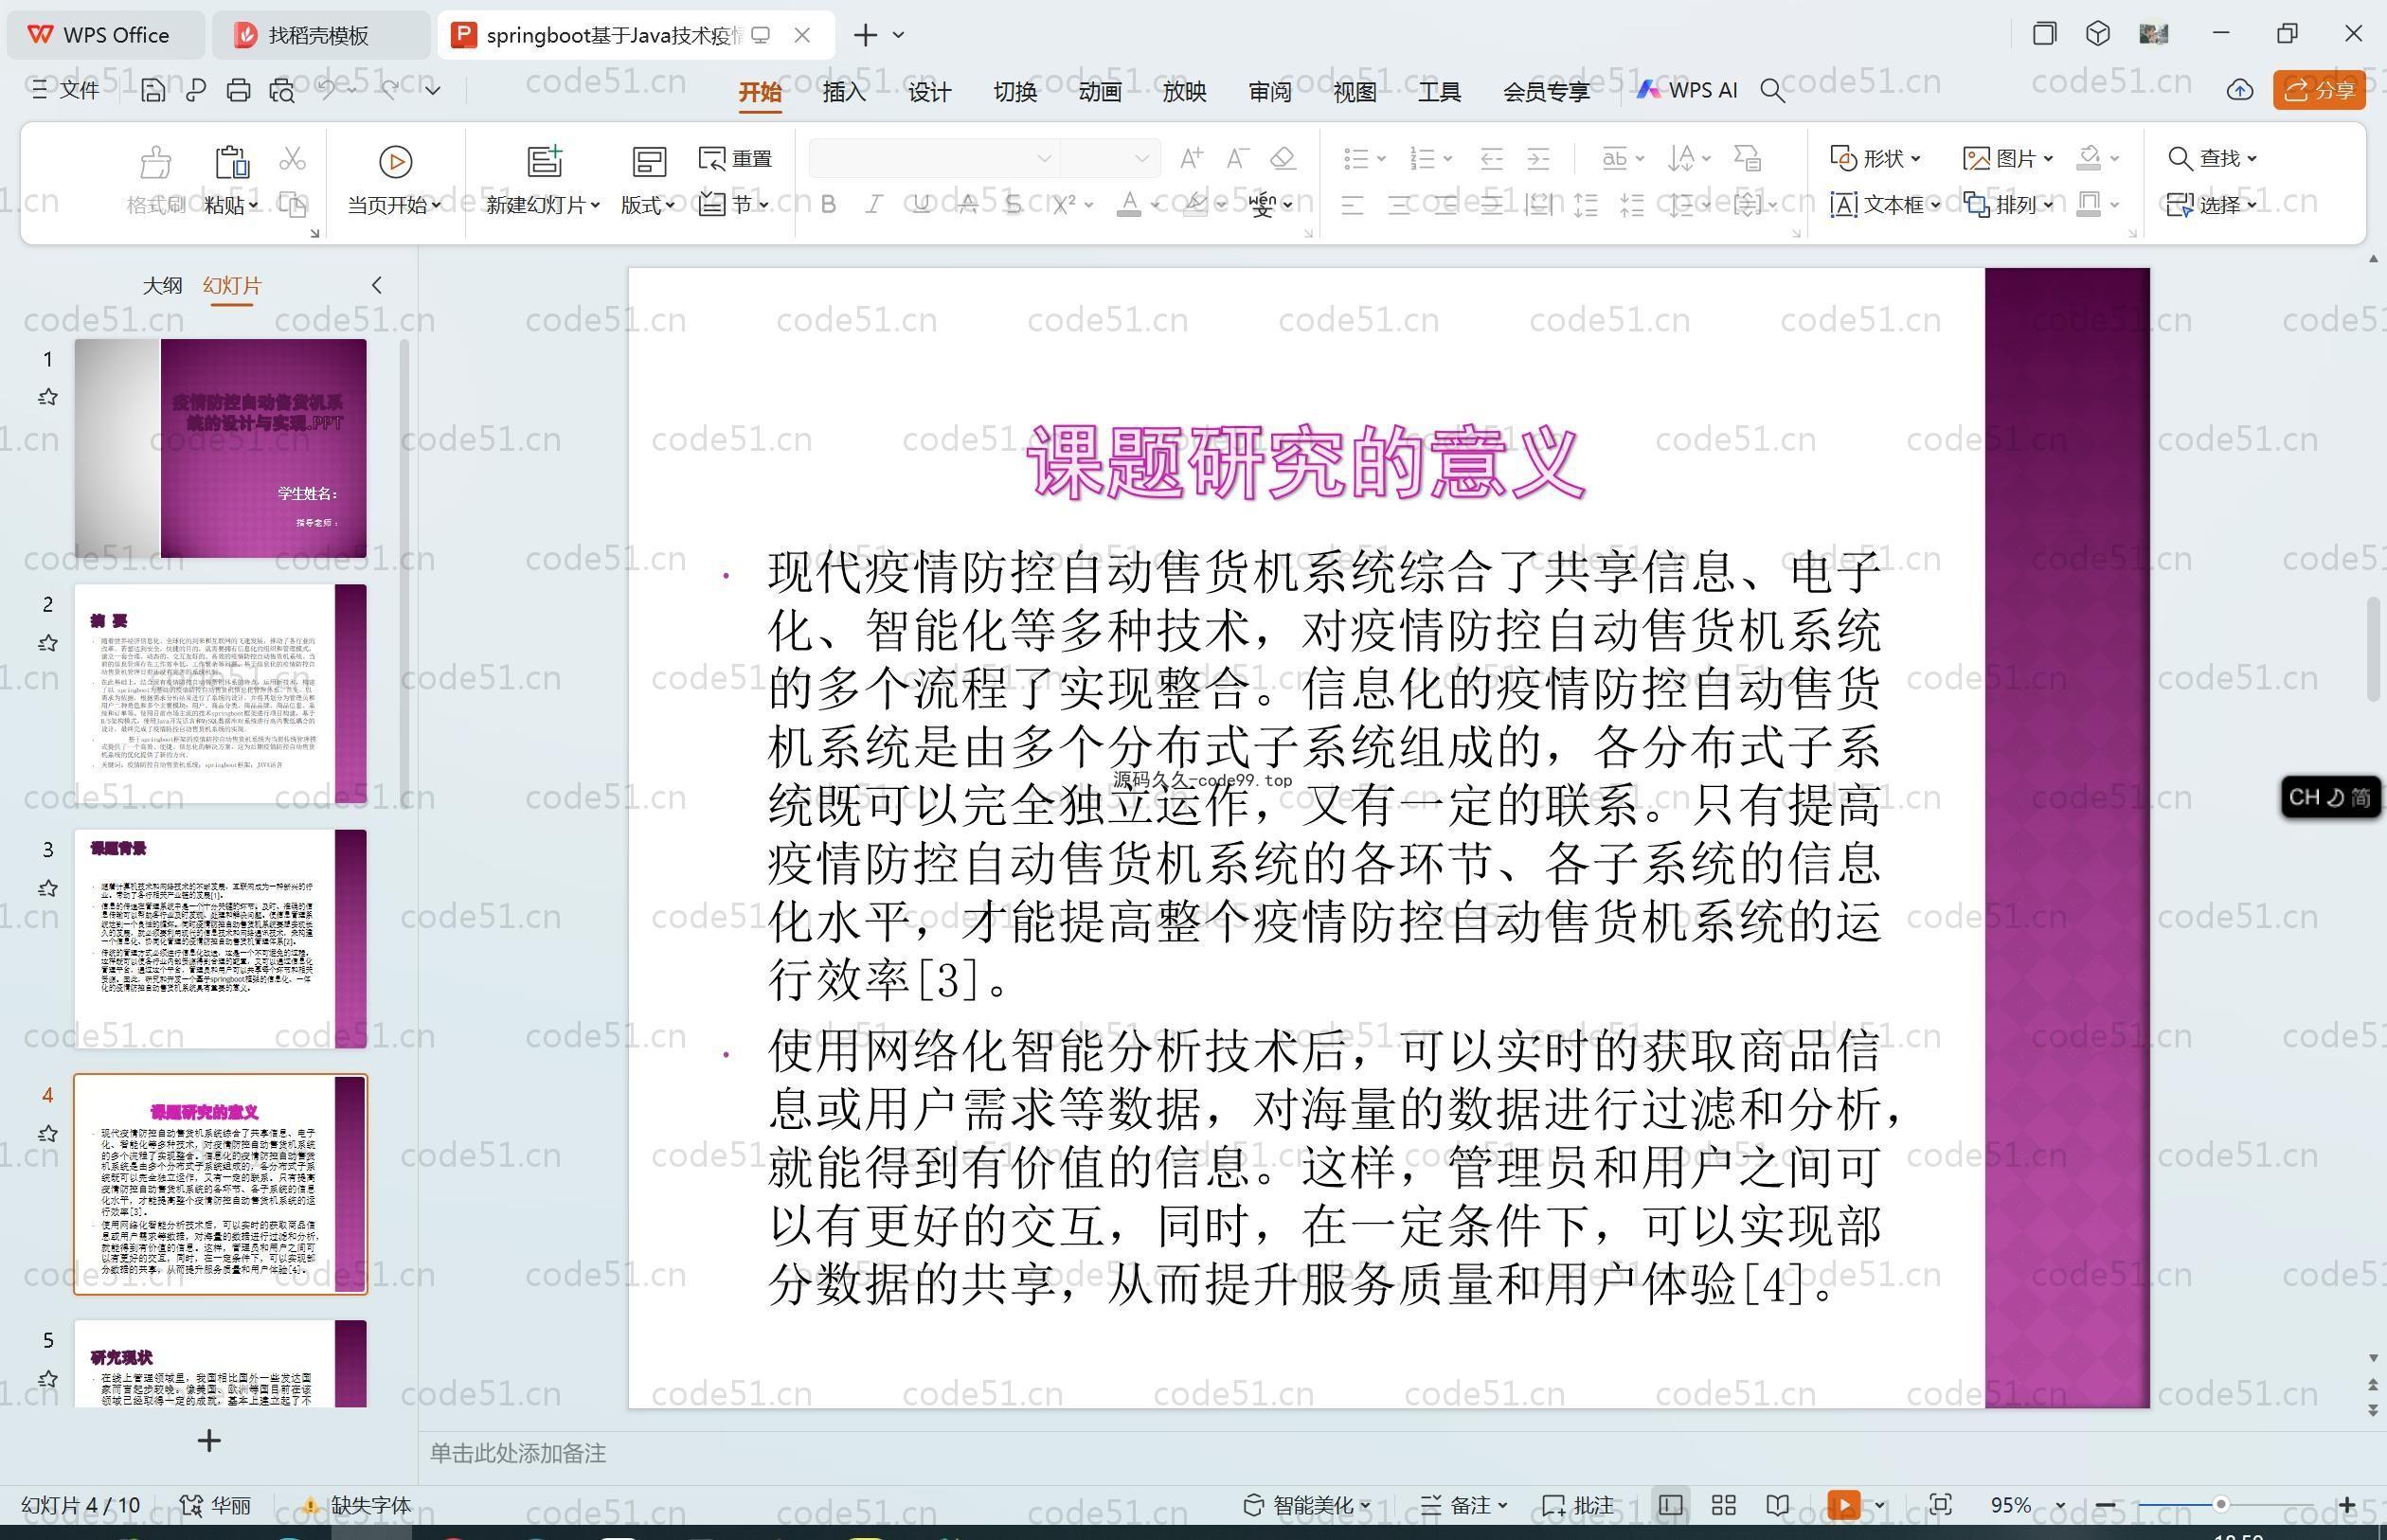Toggle normal view button in status bar

pyautogui.click(x=1670, y=1505)
